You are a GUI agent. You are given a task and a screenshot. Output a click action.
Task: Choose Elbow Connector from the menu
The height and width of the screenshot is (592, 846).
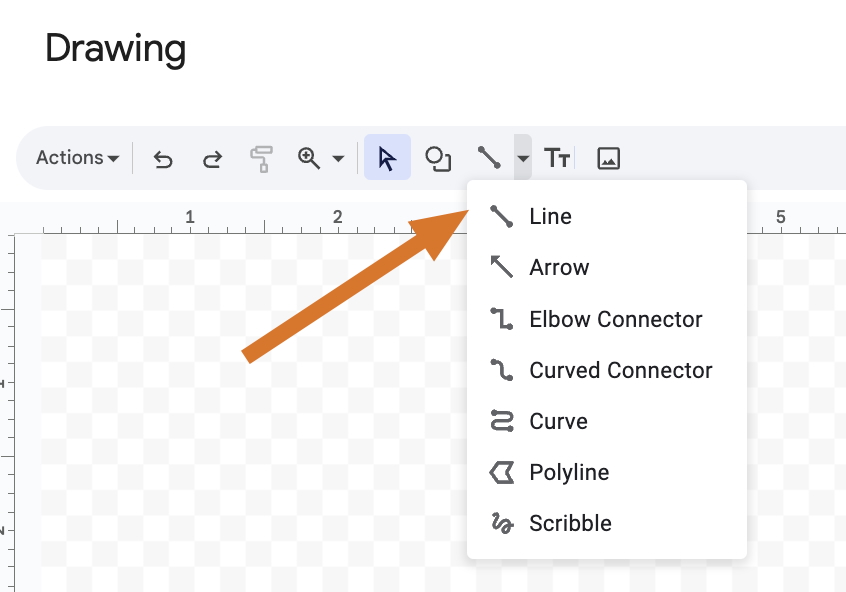606,319
